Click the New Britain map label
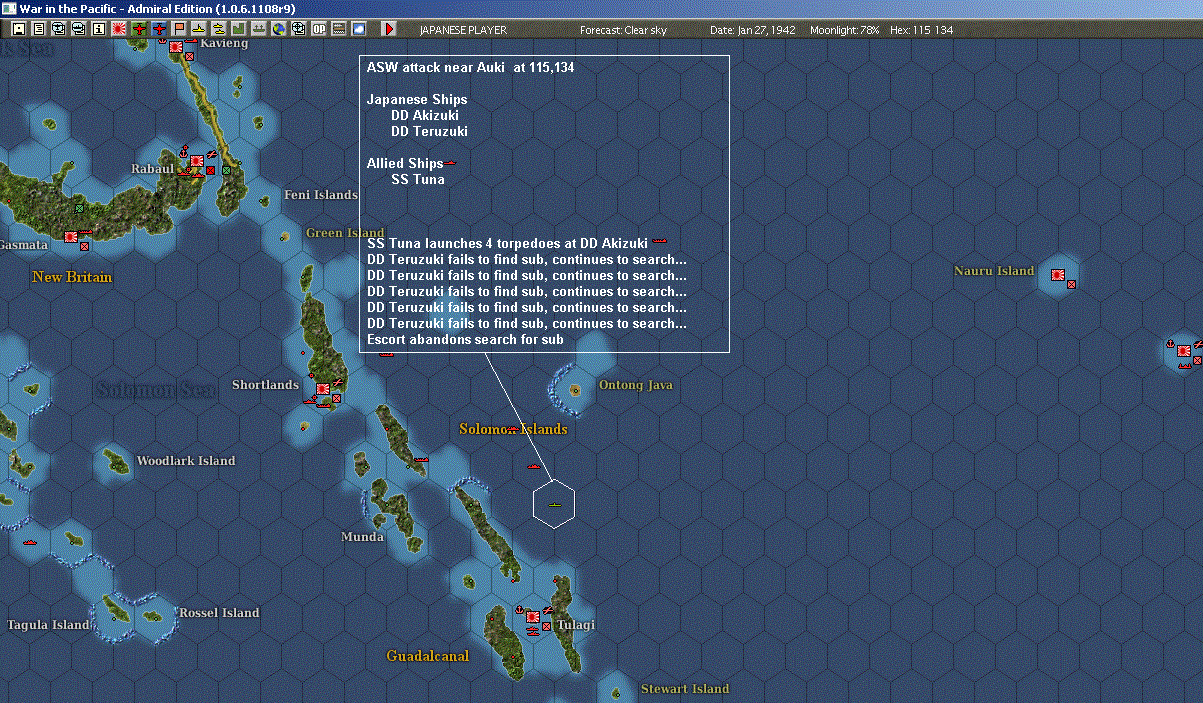 click(x=72, y=277)
